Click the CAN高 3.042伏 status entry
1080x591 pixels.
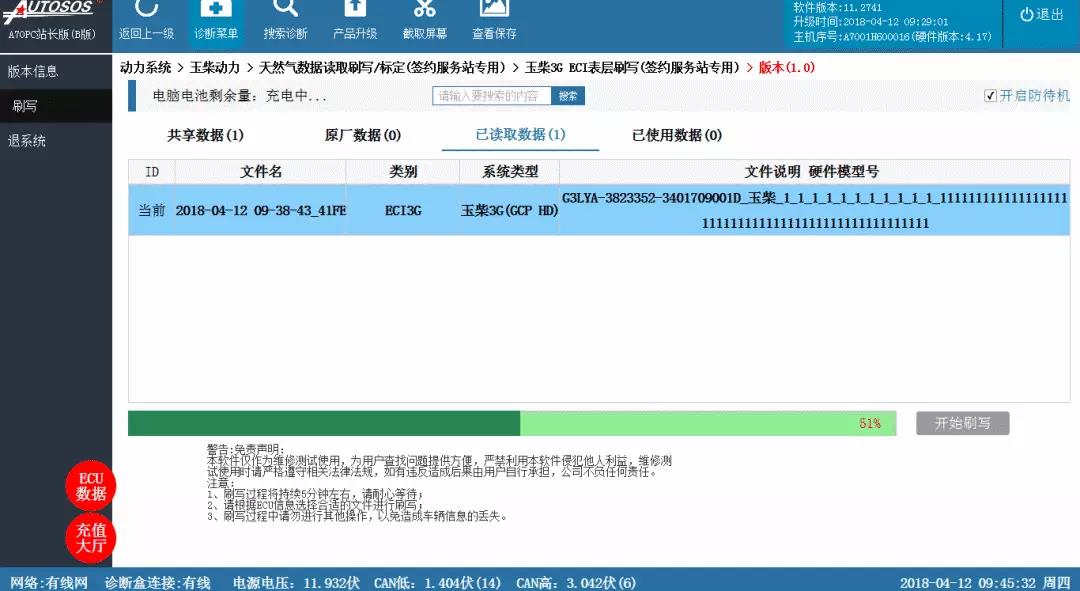576,583
